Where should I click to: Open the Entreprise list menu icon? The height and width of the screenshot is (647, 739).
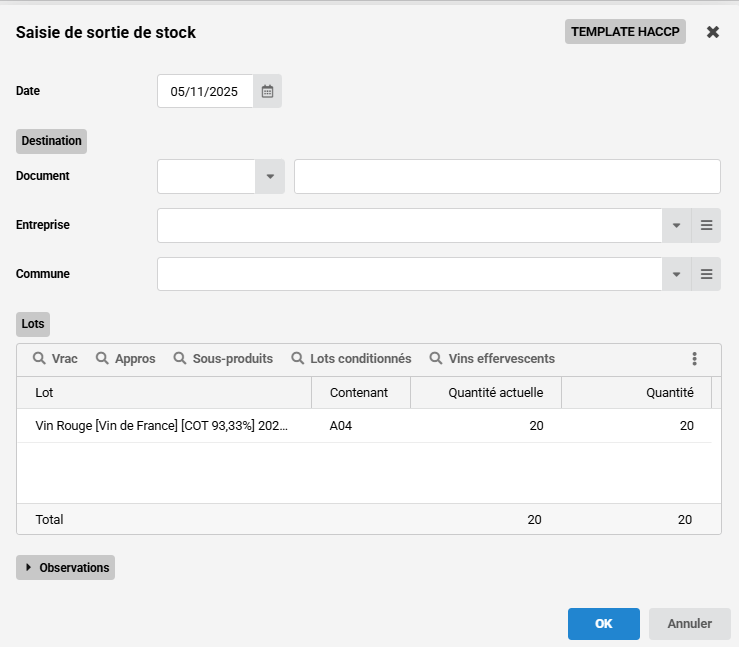point(706,225)
